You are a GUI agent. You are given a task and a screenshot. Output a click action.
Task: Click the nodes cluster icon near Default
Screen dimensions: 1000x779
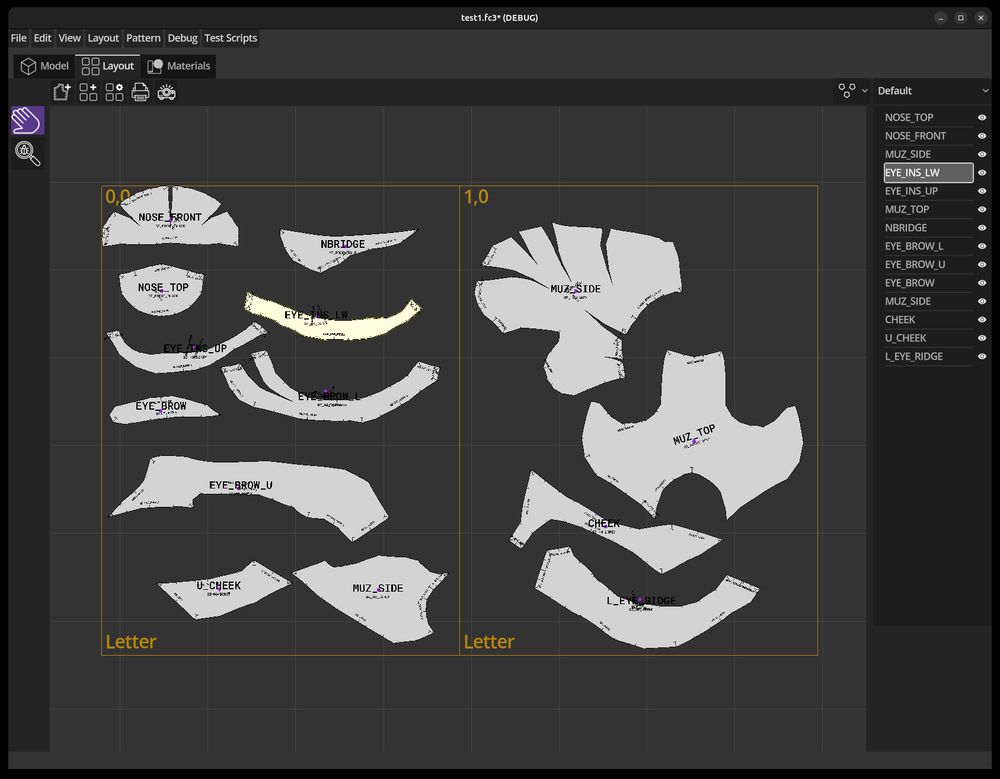tap(847, 91)
